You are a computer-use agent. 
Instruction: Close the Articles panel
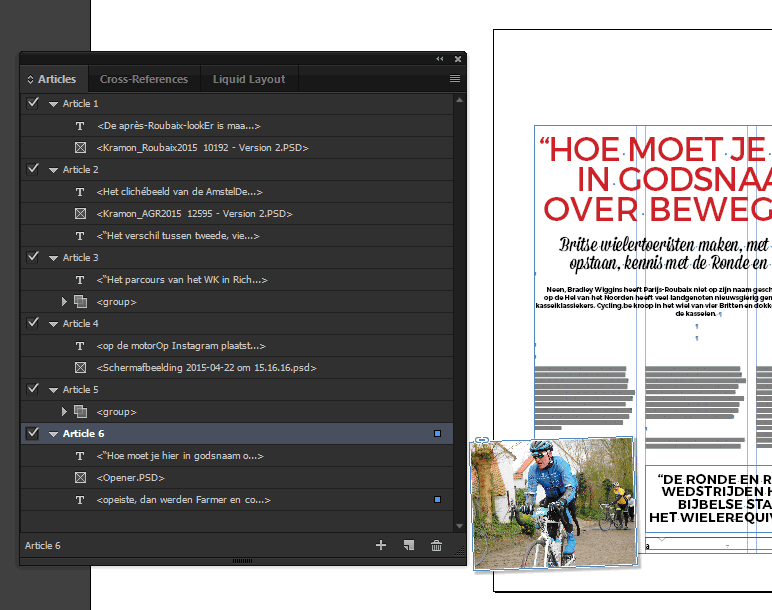click(458, 59)
